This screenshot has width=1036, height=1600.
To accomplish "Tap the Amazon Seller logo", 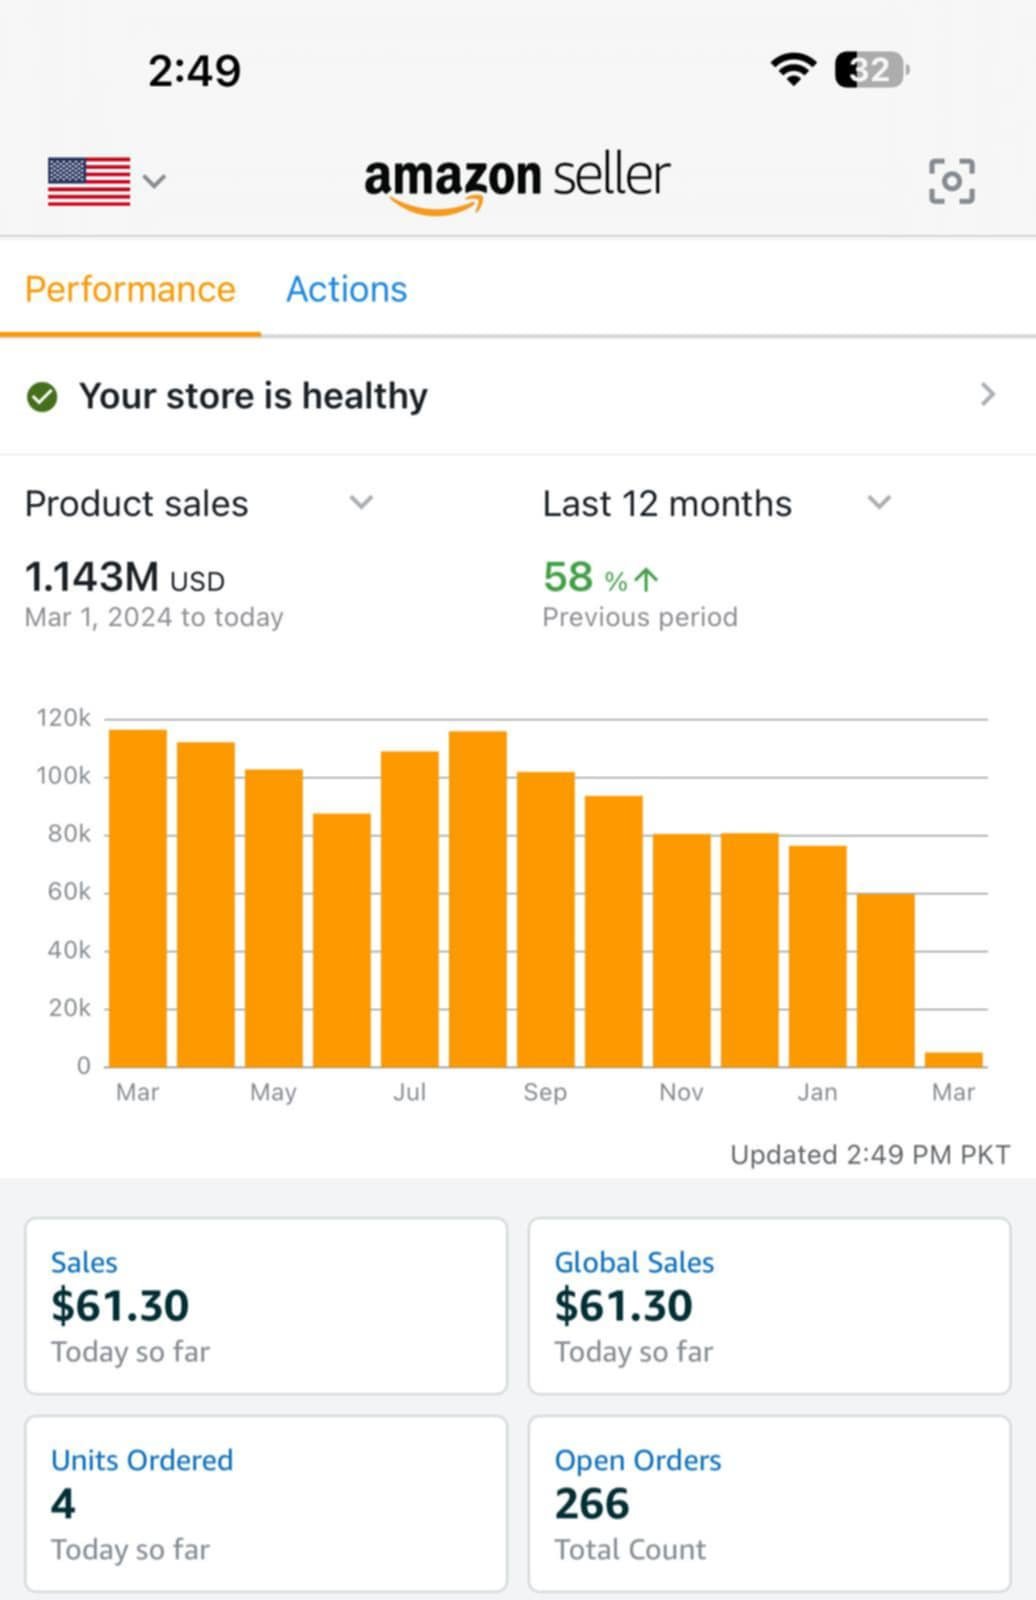I will pyautogui.click(x=517, y=182).
